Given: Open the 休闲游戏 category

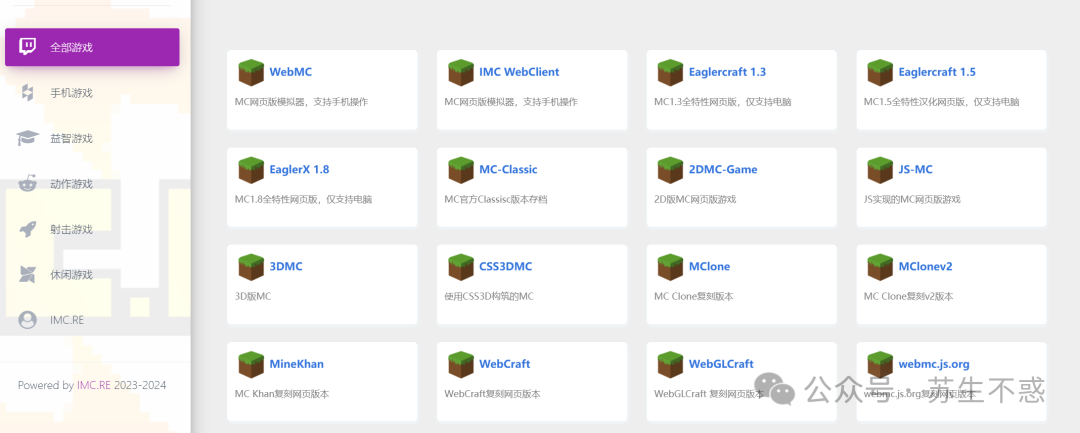Looking at the screenshot, I should click(92, 275).
